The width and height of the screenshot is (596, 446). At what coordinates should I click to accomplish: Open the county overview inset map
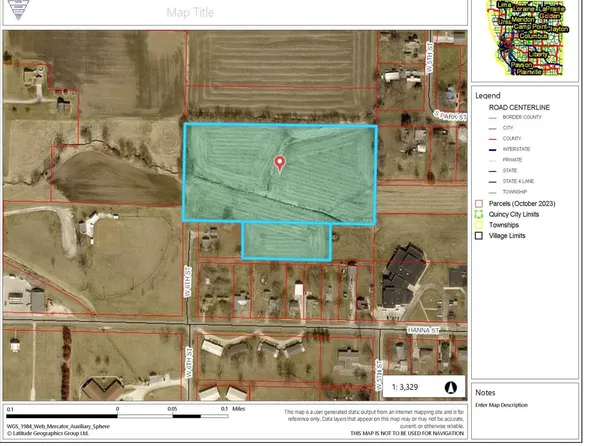click(526, 38)
